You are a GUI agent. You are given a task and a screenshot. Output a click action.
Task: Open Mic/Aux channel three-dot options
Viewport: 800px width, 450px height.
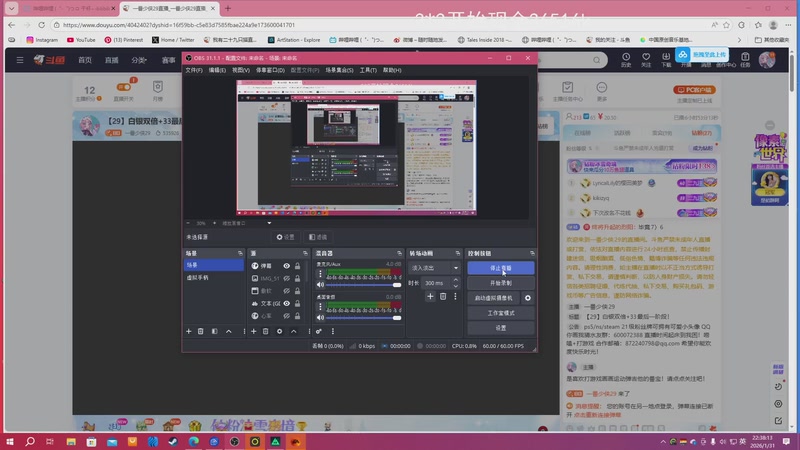[x=320, y=274]
